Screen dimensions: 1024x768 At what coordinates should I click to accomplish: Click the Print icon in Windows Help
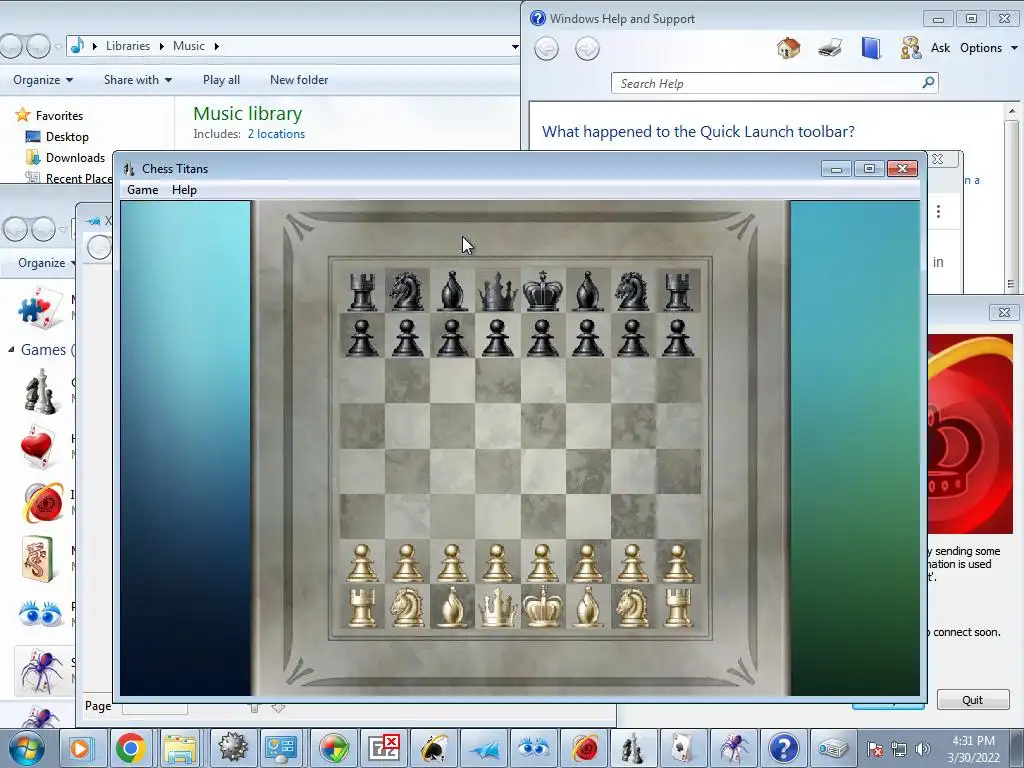coord(829,48)
